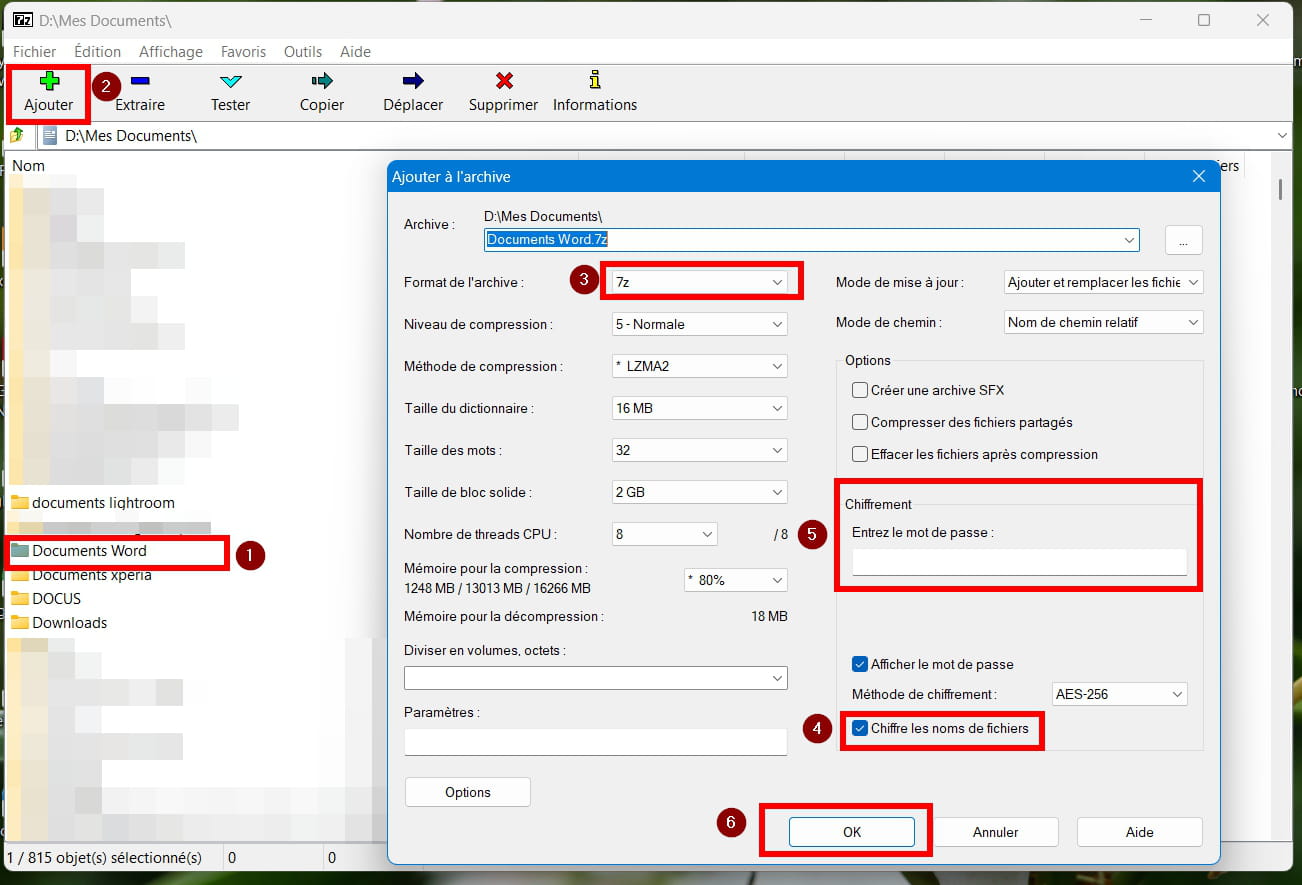The width and height of the screenshot is (1302, 885).
Task: Toggle Chiffre les noms de fichiers
Action: click(x=860, y=728)
